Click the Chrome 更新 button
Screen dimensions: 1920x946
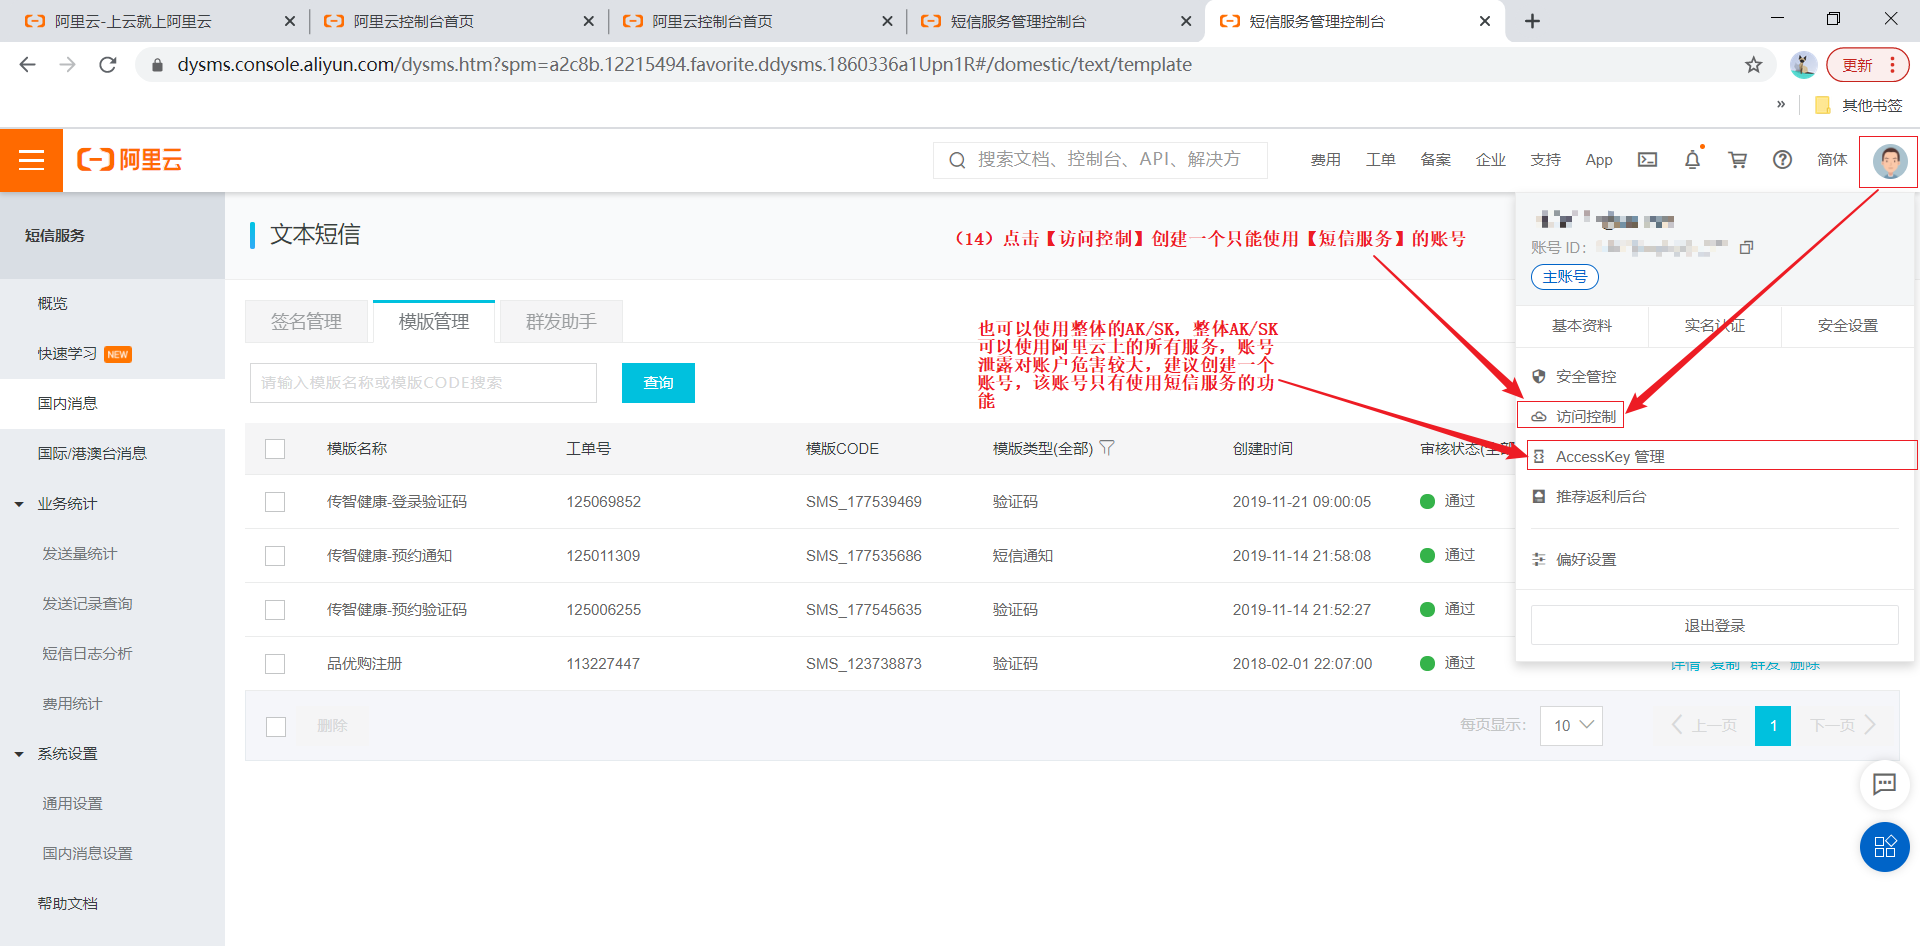(1867, 65)
